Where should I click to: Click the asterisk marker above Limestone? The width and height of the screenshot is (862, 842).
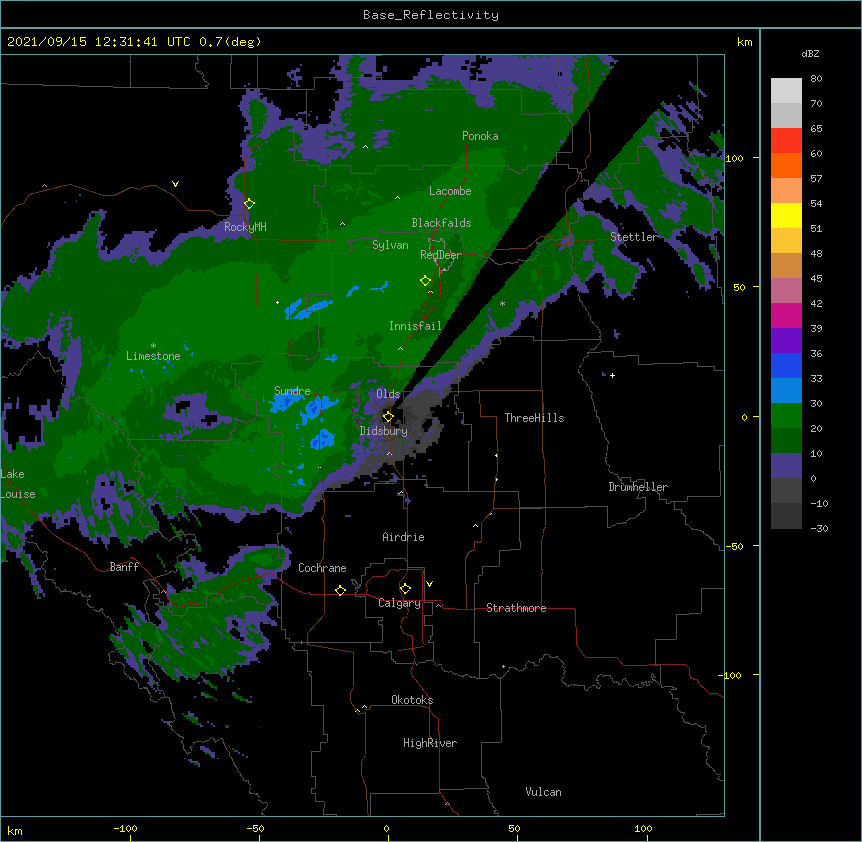click(x=153, y=346)
